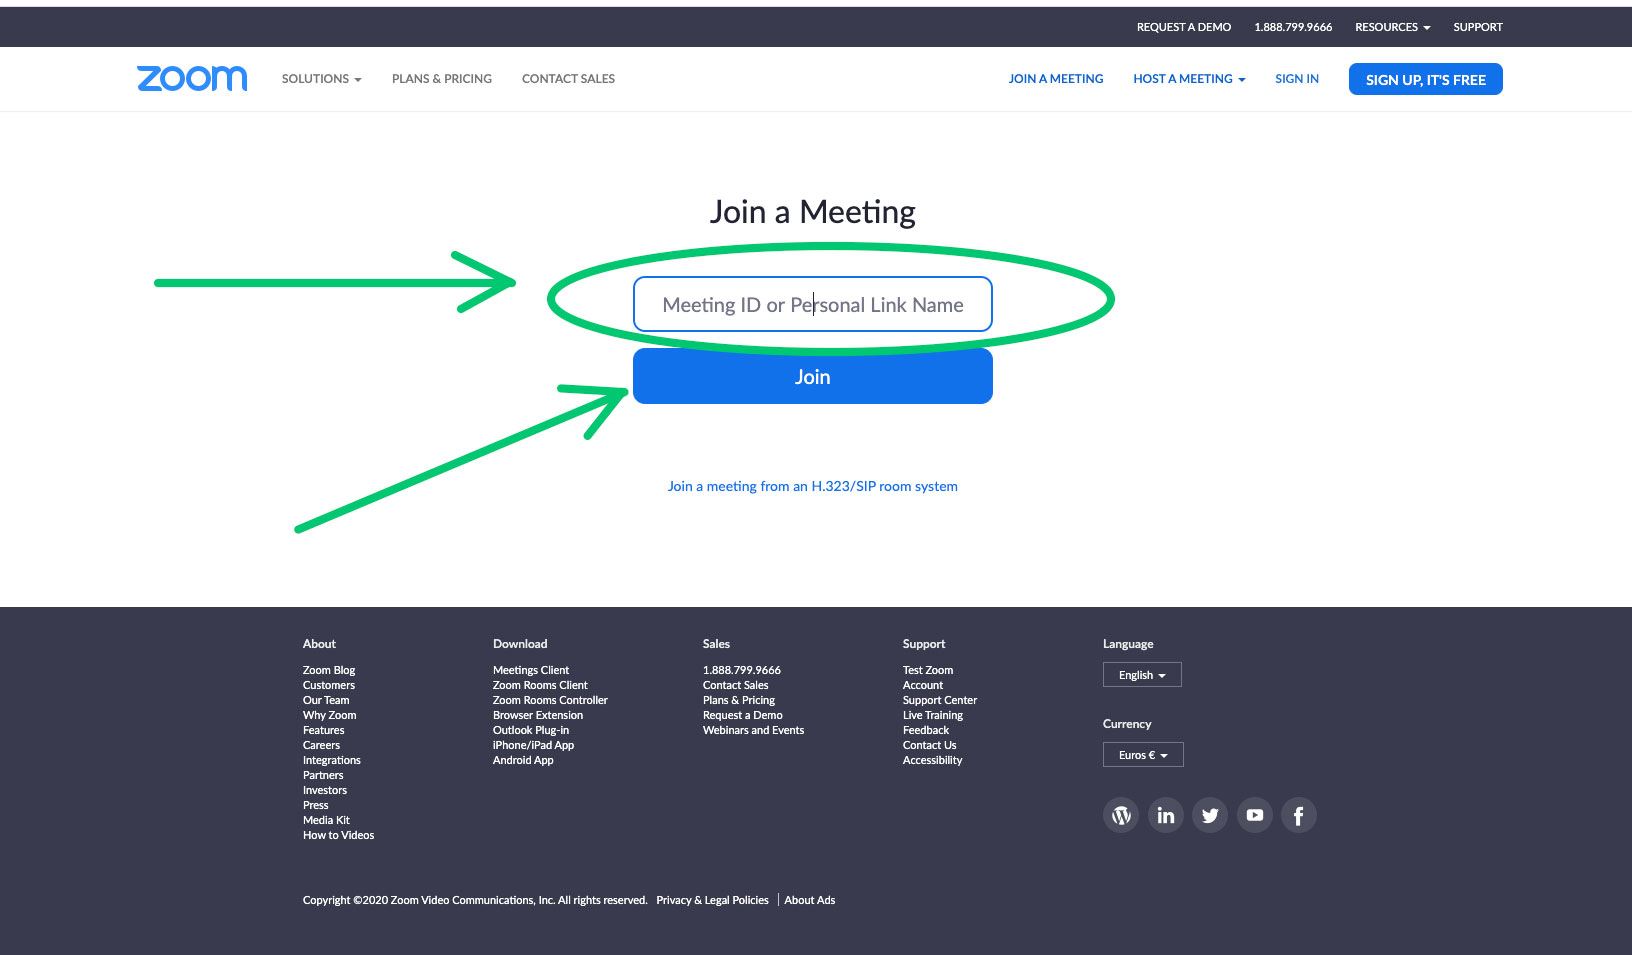Open the WordPress blog icon
The image size is (1632, 955).
[x=1121, y=815]
